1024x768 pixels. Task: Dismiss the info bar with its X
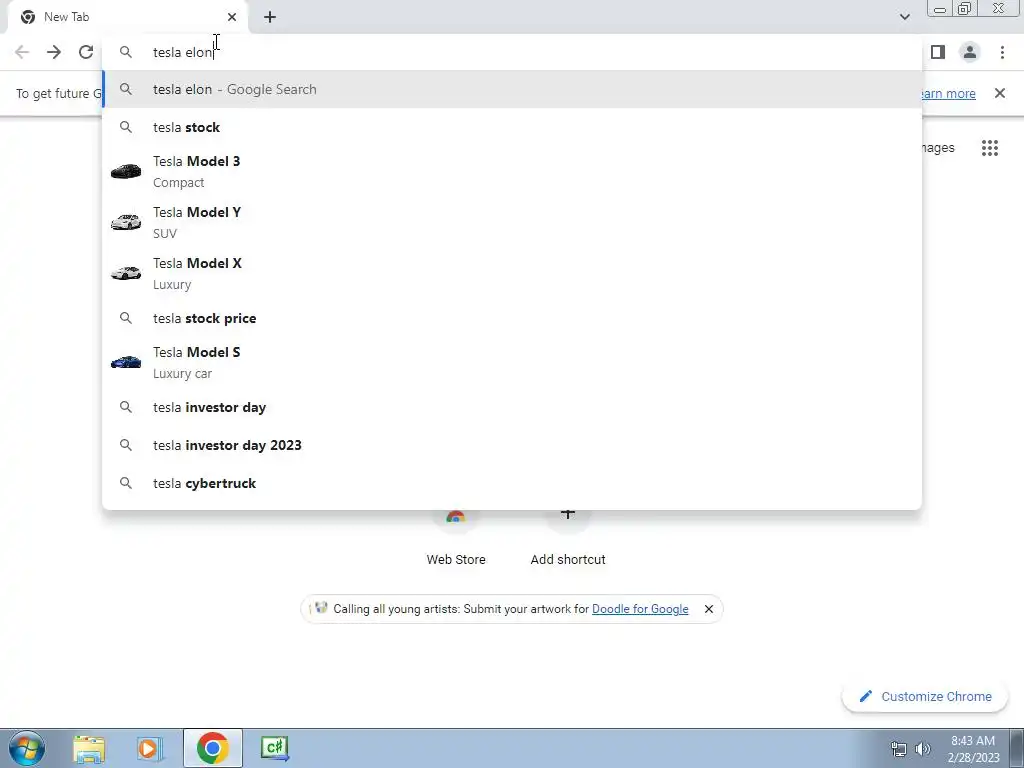click(x=1000, y=93)
